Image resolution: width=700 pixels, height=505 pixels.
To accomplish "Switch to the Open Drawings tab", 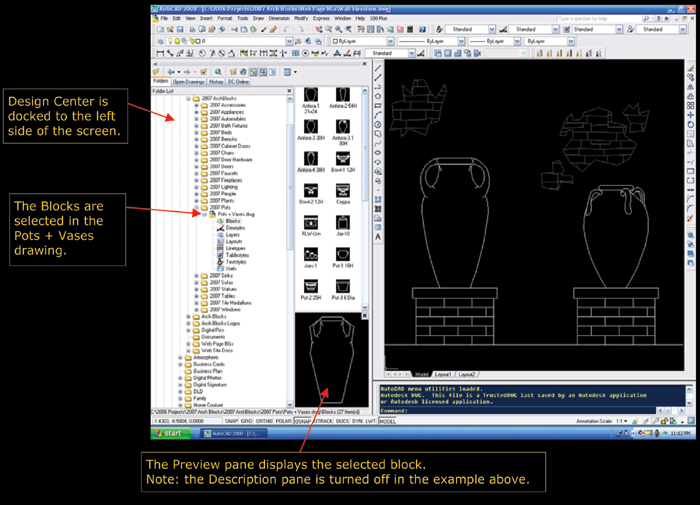I will pyautogui.click(x=188, y=82).
